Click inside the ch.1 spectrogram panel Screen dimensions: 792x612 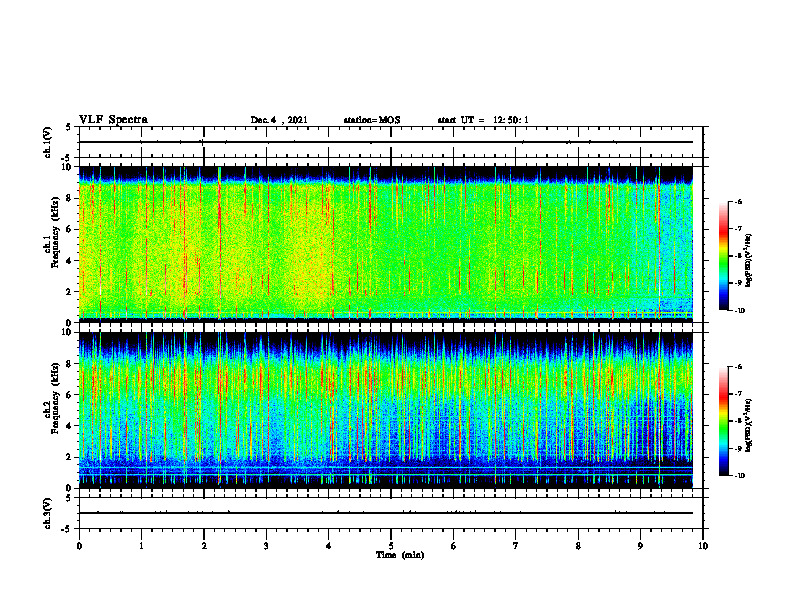pos(386,244)
